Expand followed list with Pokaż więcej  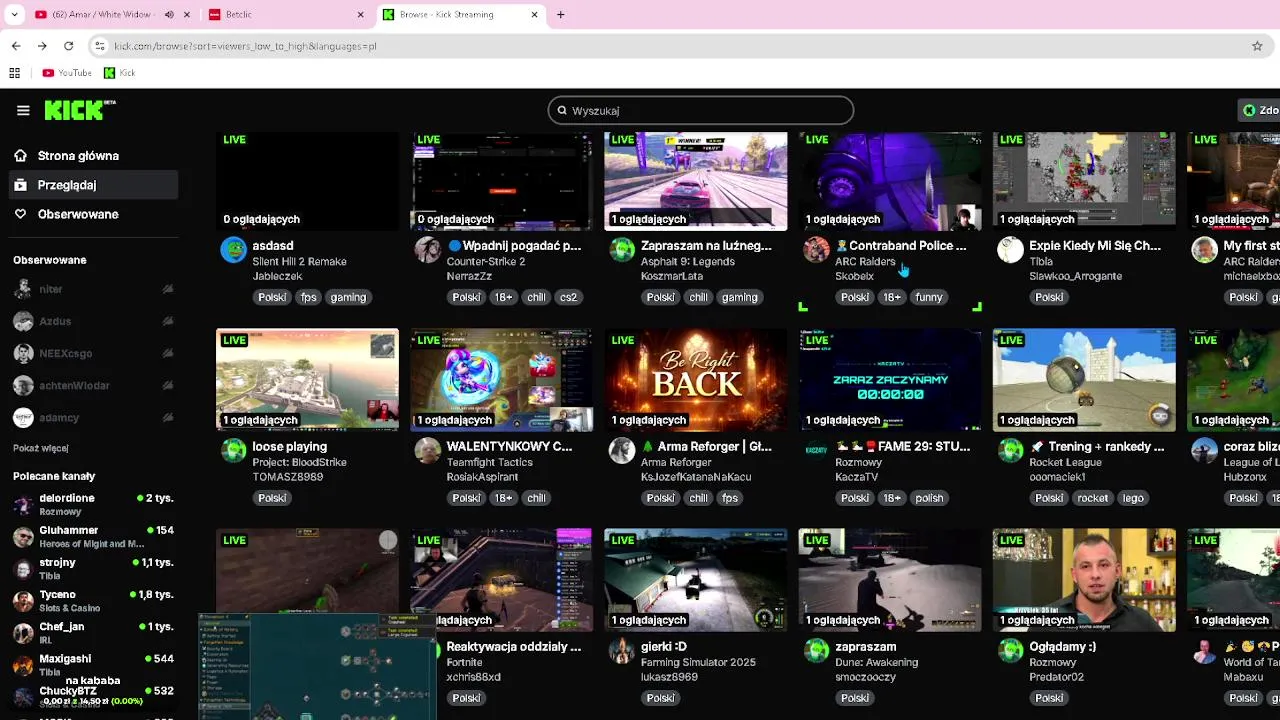point(41,448)
